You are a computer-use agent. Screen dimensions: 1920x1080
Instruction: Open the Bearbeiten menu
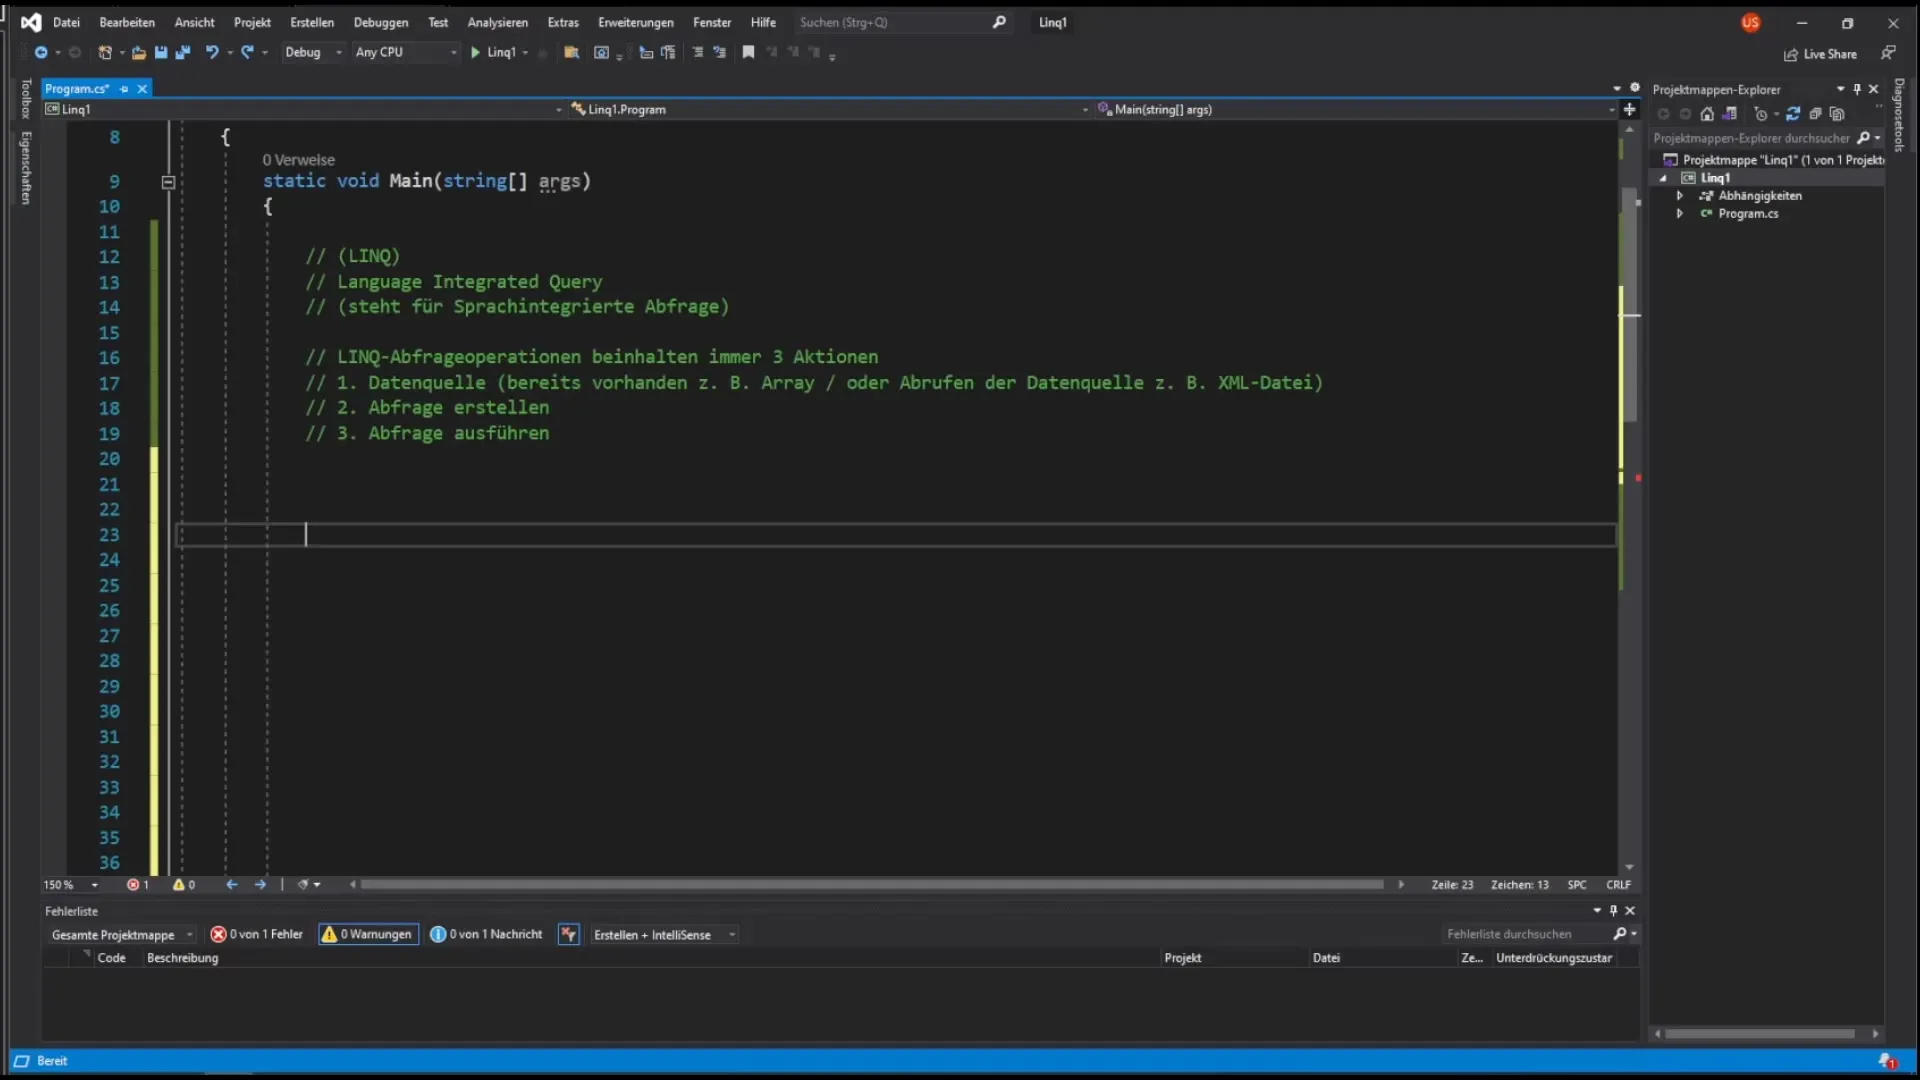coord(127,22)
